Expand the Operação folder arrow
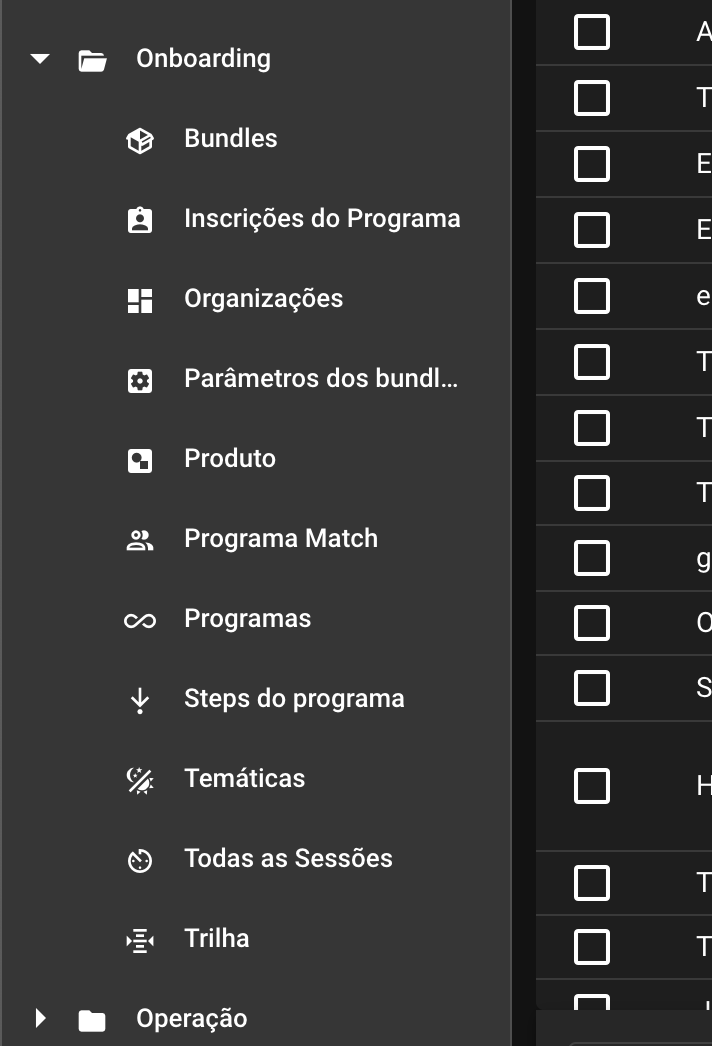The width and height of the screenshot is (712, 1046). pyautogui.click(x=40, y=1018)
